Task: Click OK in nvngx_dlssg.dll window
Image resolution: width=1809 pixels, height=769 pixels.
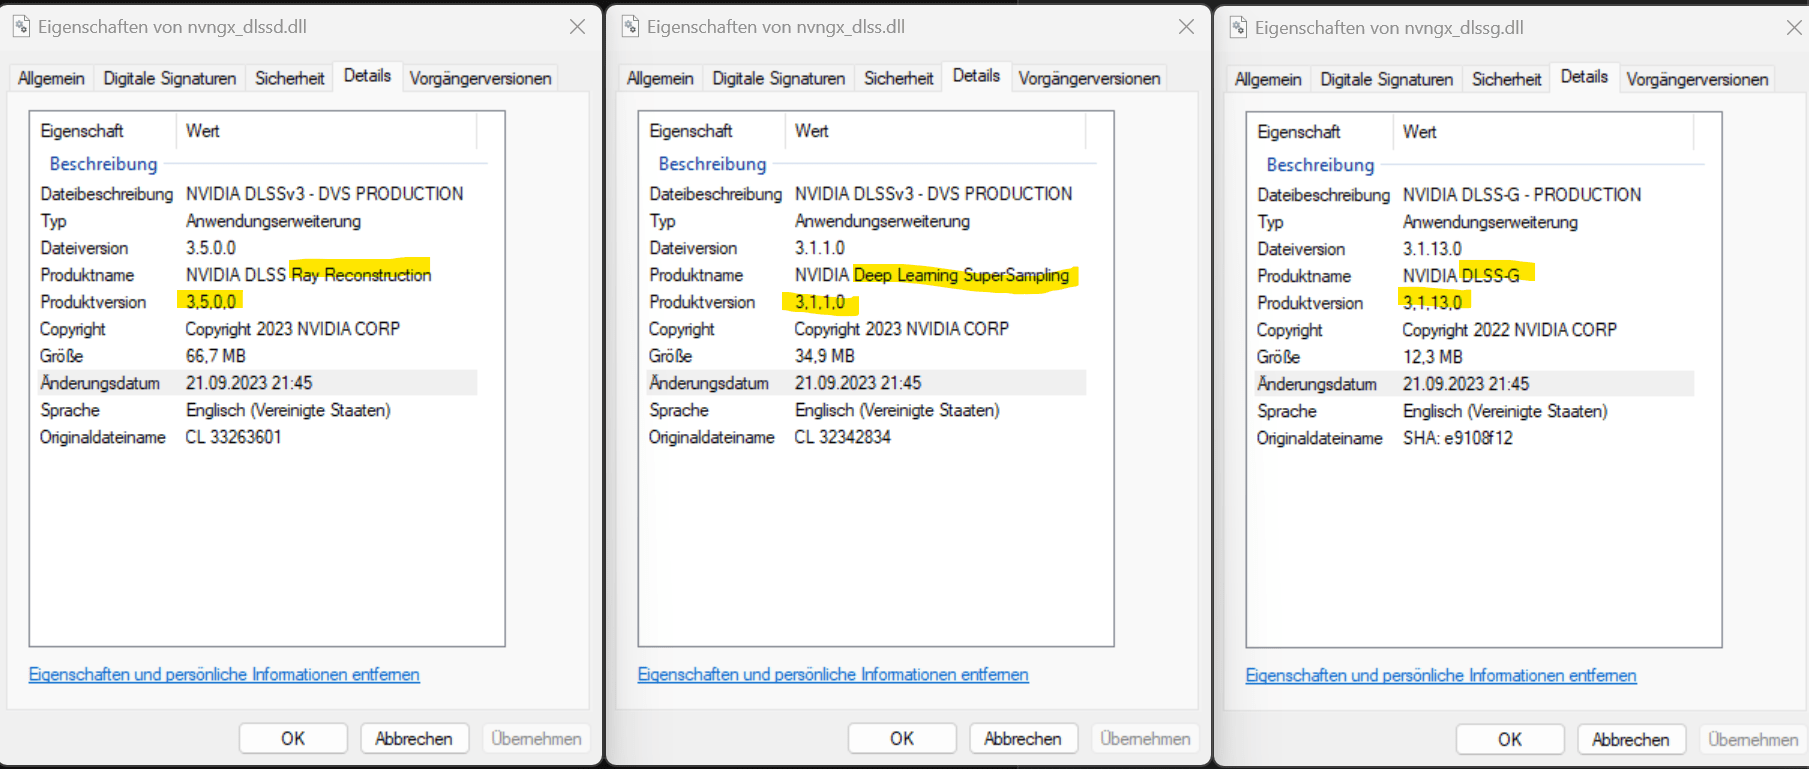Action: pyautogui.click(x=1510, y=739)
